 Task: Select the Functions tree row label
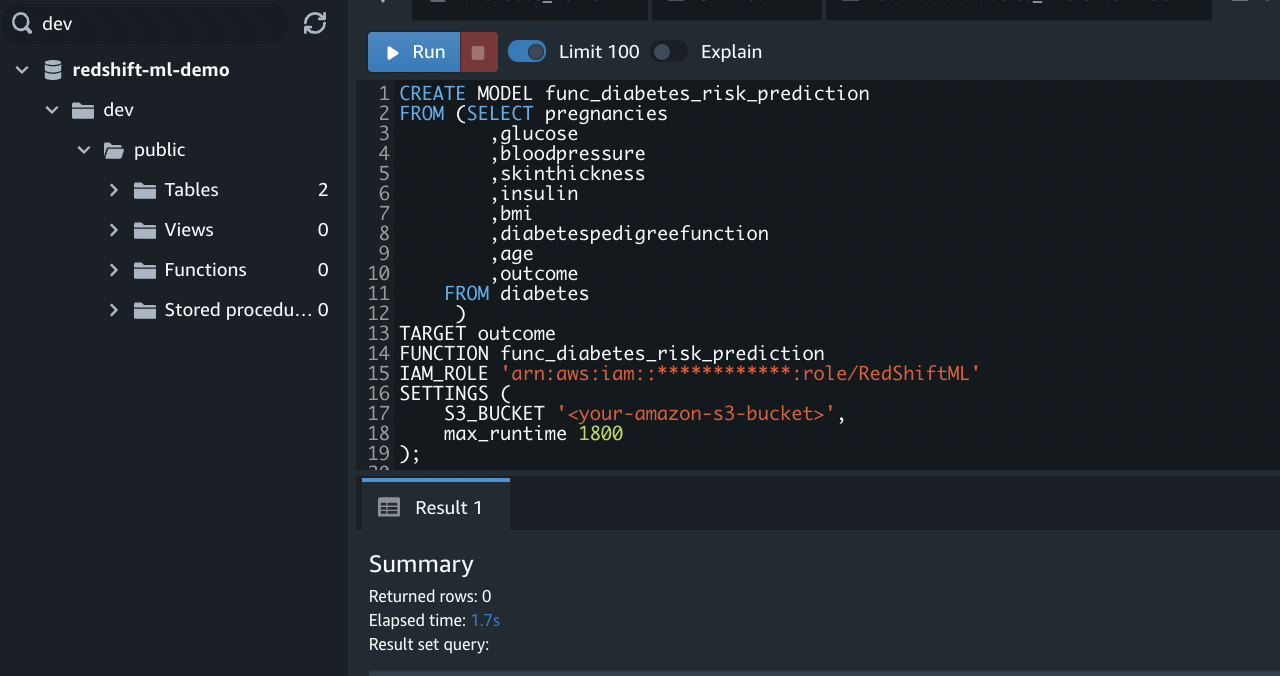click(x=206, y=270)
